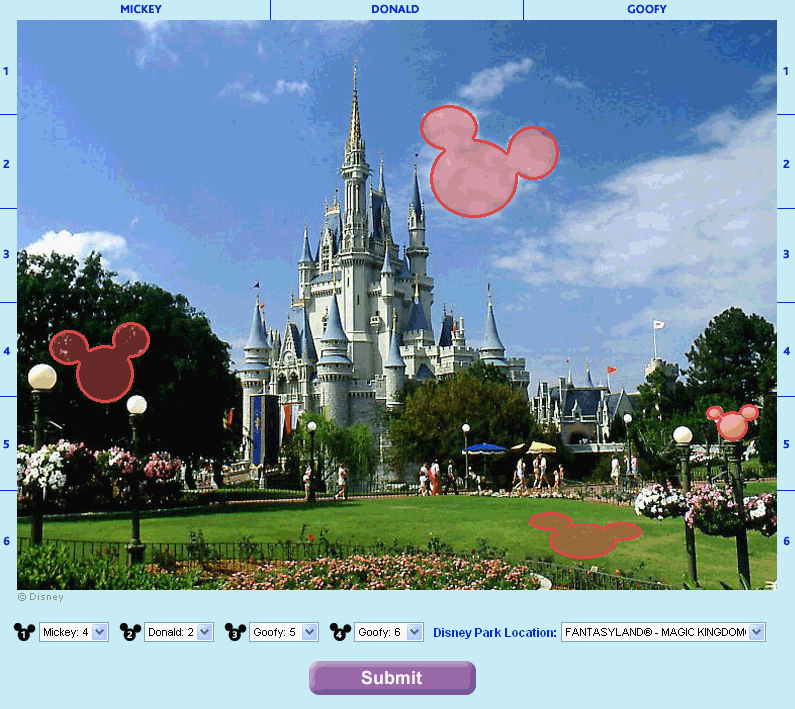Open the Disney Park Location dropdown

pos(663,632)
